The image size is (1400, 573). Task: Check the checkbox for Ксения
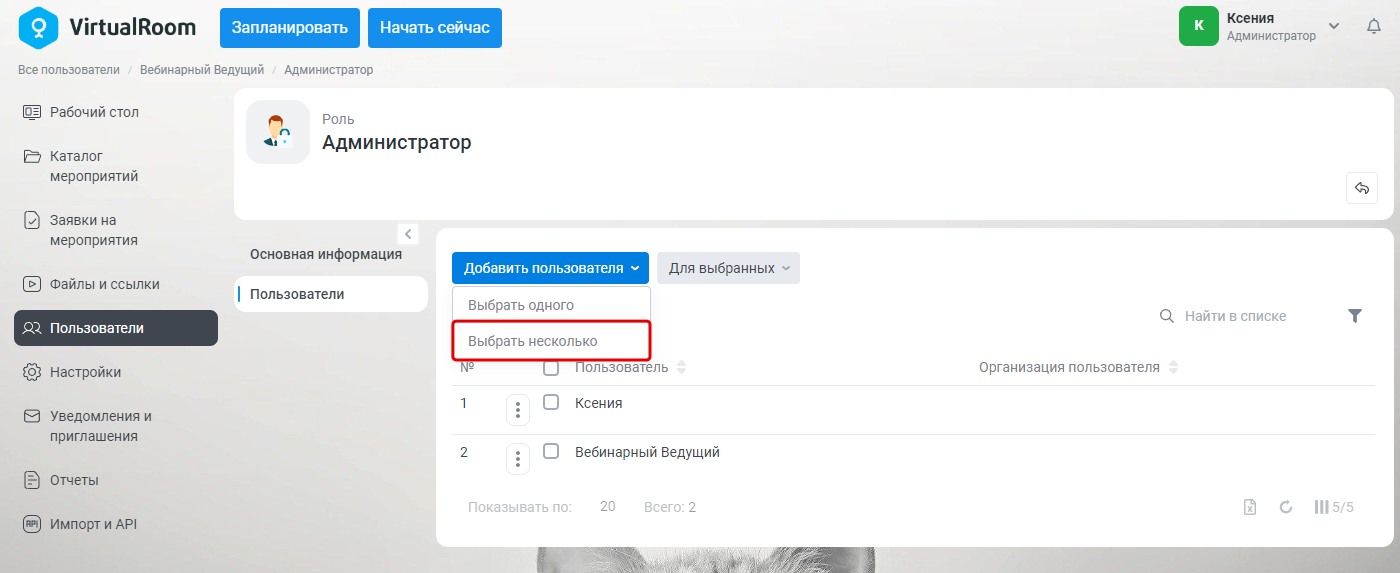click(x=551, y=402)
